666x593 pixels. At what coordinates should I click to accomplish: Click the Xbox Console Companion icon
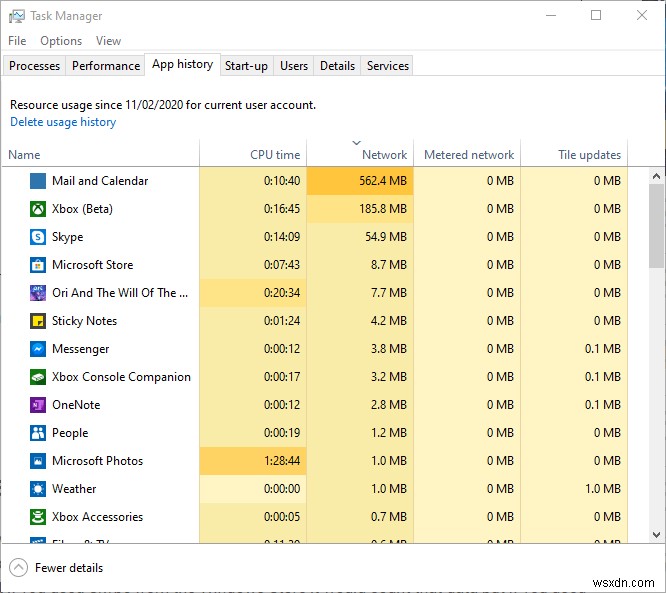pos(38,377)
